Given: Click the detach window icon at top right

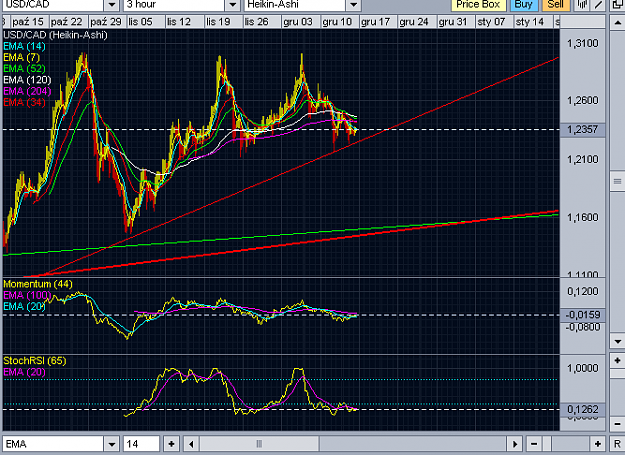Looking at the screenshot, I should point(617,4).
